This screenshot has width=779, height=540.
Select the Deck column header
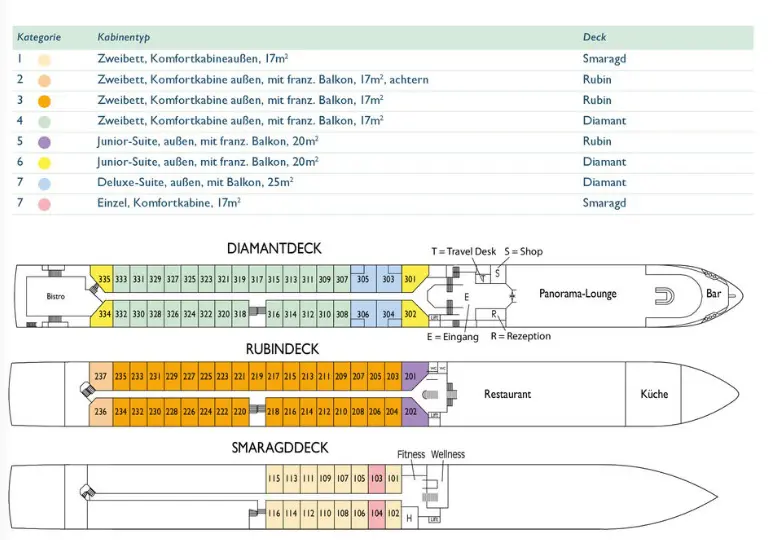[594, 37]
